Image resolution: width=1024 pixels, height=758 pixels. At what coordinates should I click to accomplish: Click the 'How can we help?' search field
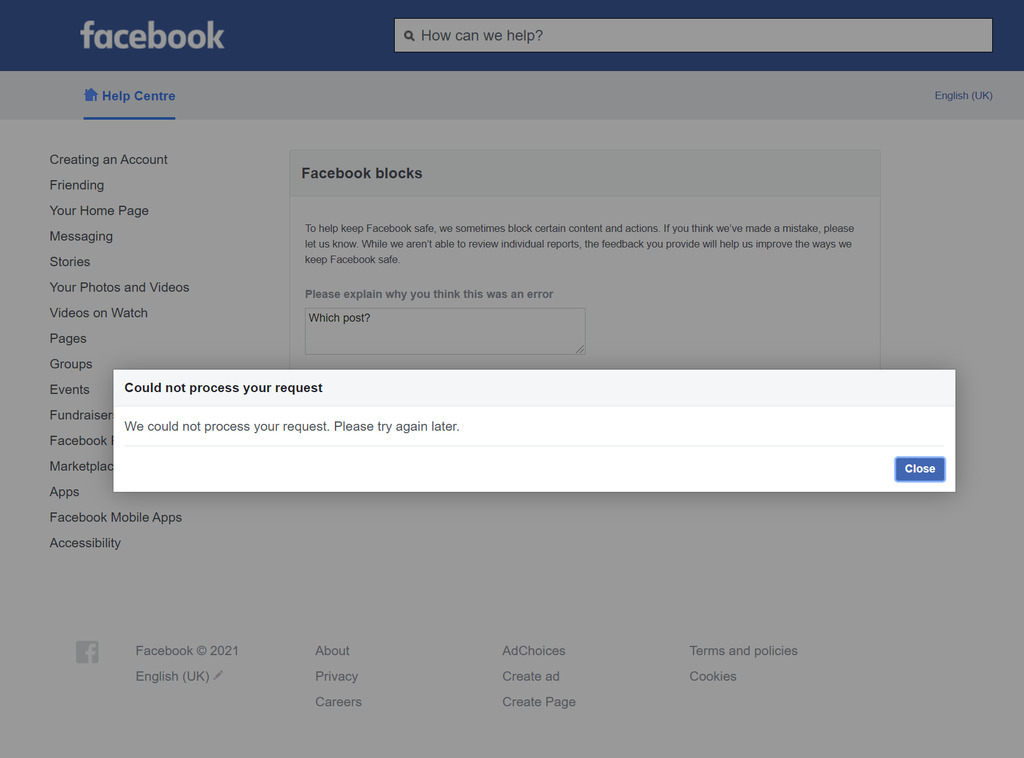click(700, 35)
